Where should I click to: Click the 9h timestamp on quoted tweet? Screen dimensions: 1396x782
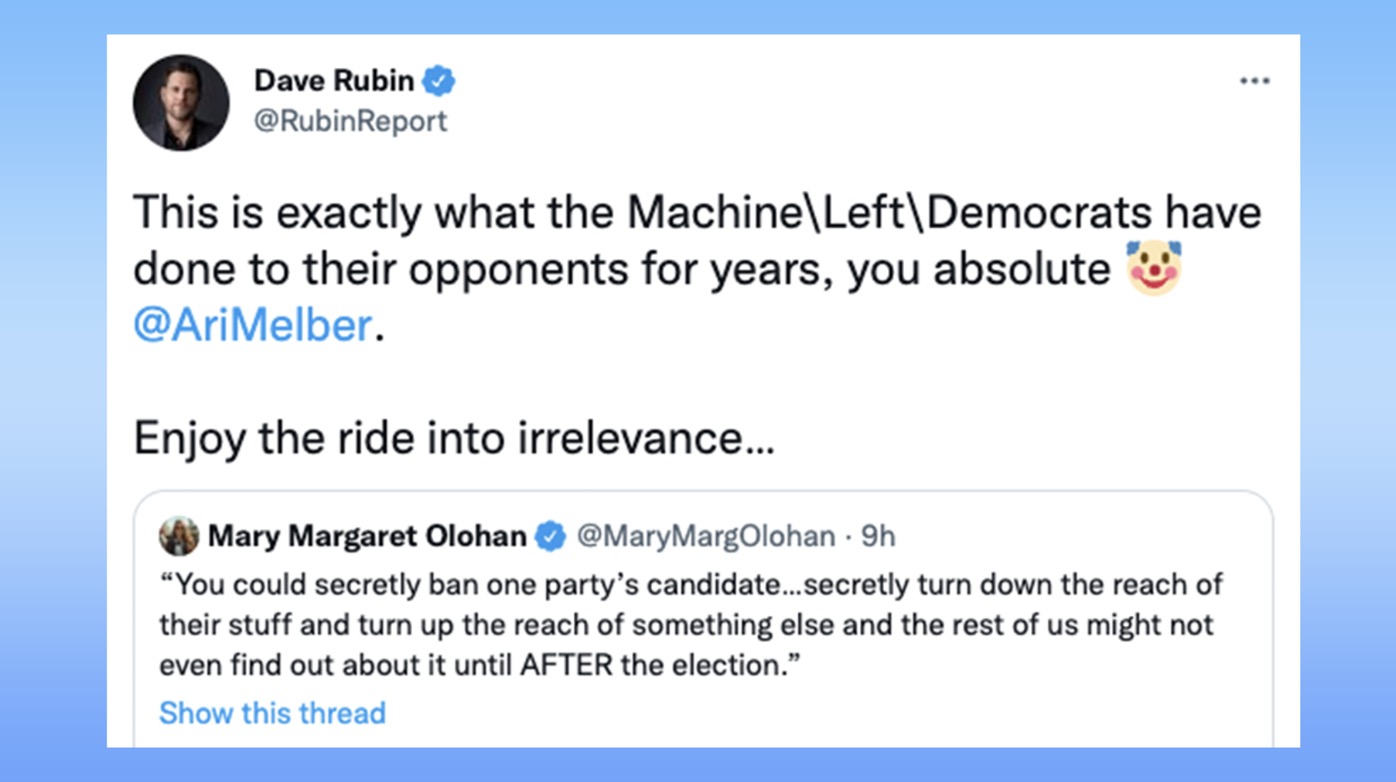coord(878,537)
